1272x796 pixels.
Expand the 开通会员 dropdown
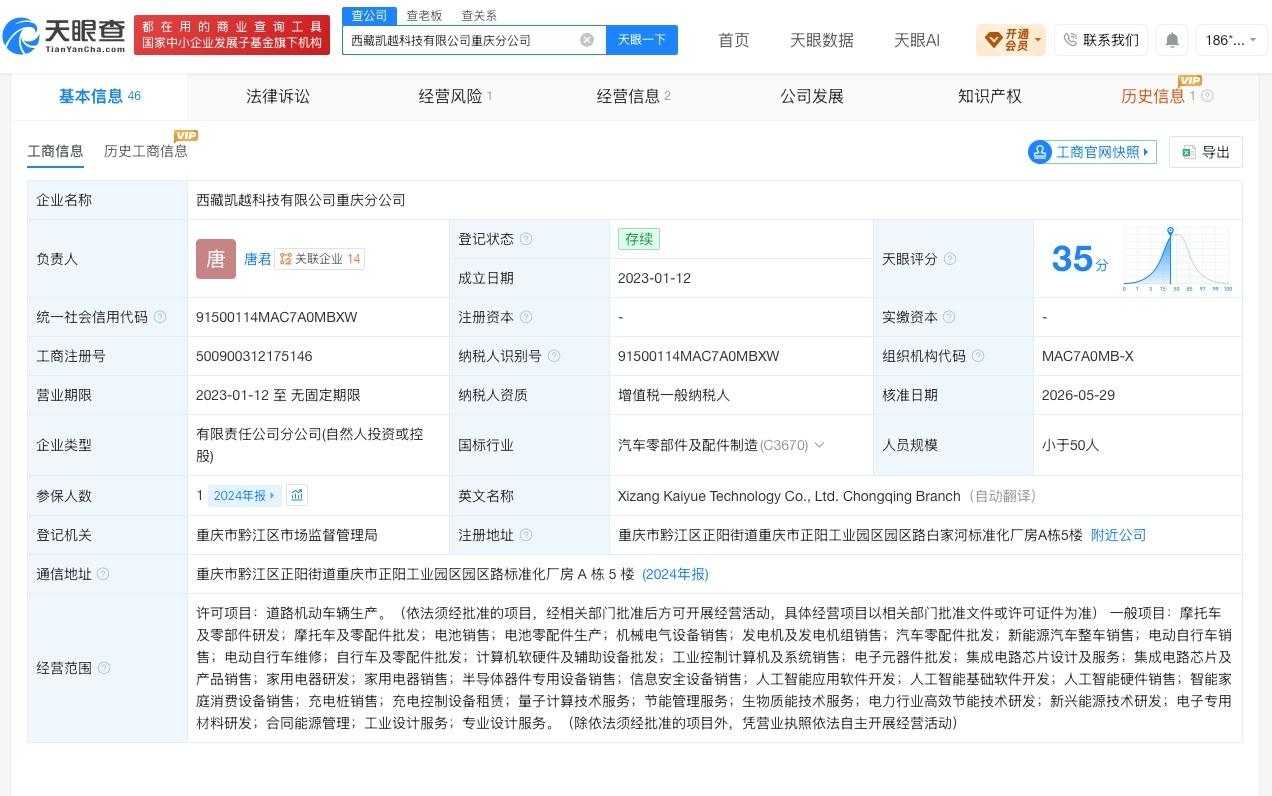[1011, 40]
